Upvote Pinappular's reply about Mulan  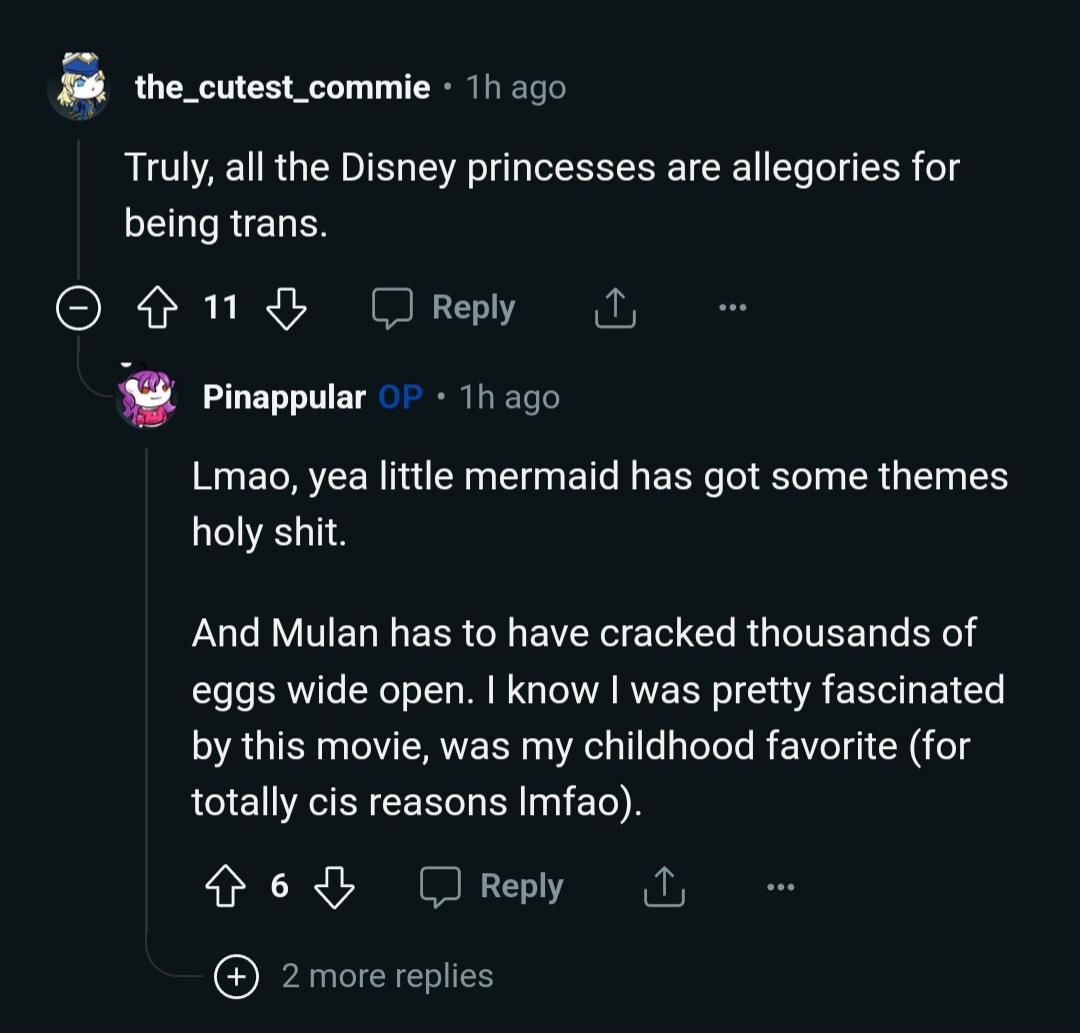225,886
